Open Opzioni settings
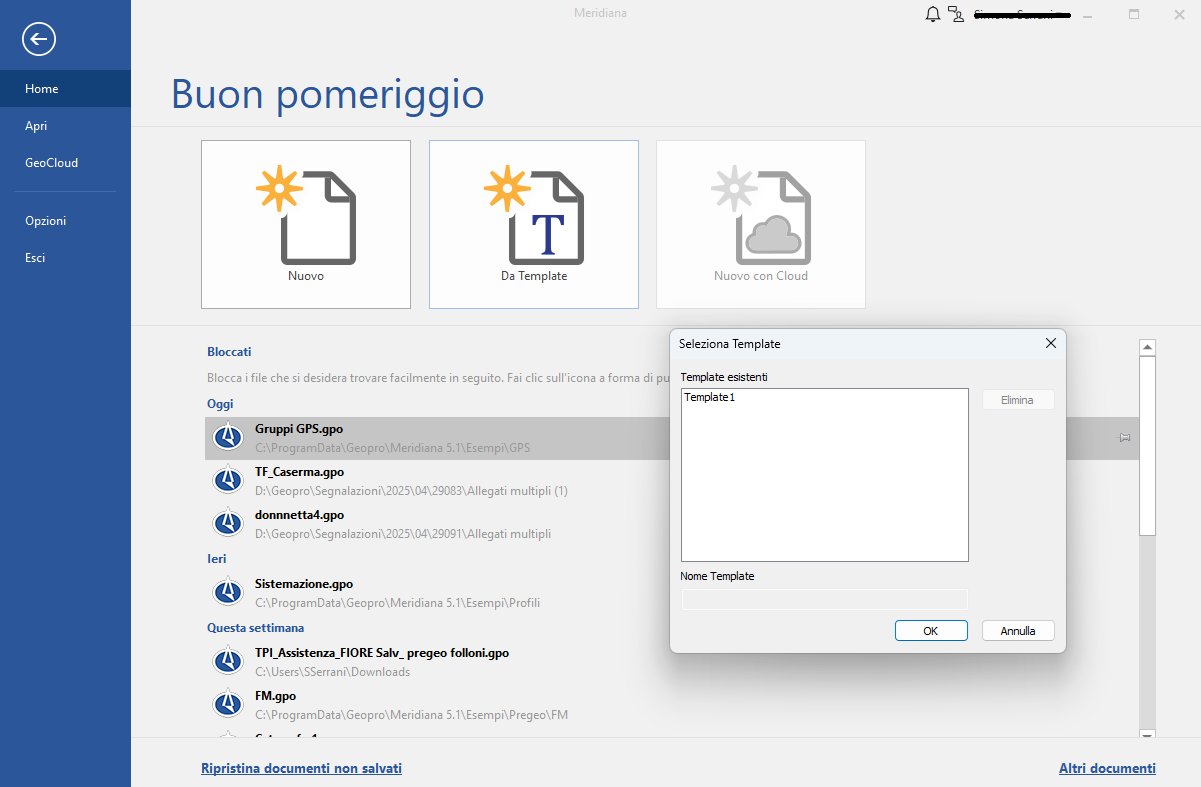Image resolution: width=1201 pixels, height=787 pixels. (x=65, y=221)
